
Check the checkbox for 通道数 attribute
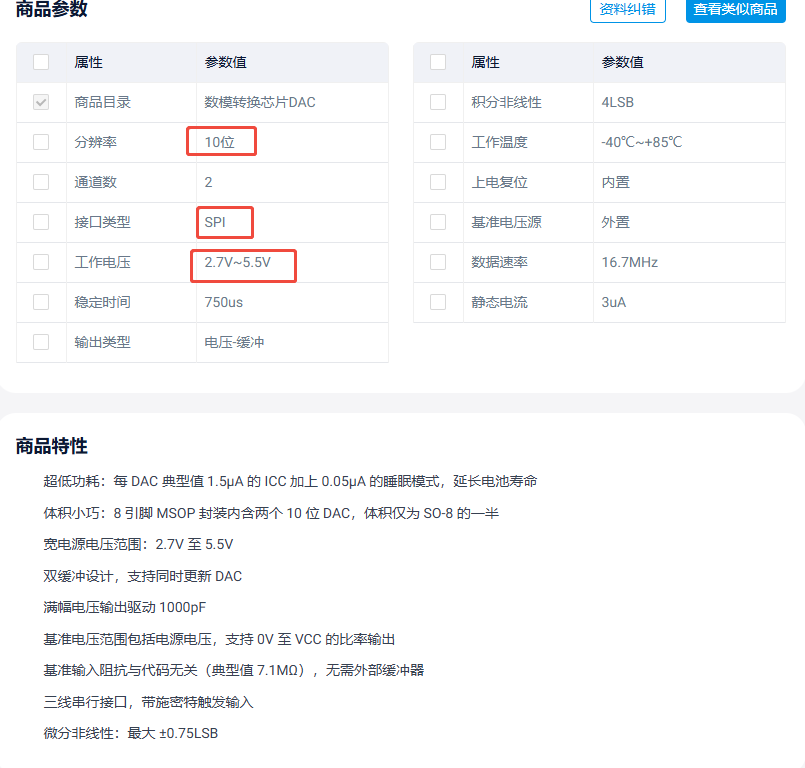(x=40, y=182)
